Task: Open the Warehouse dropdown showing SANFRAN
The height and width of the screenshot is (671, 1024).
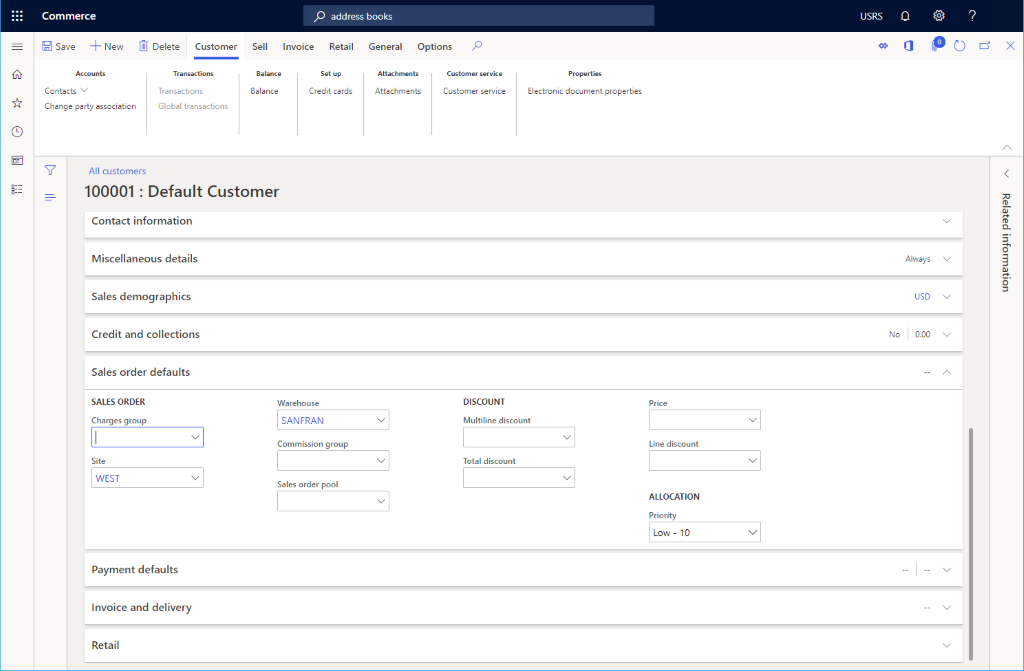Action: [x=380, y=419]
